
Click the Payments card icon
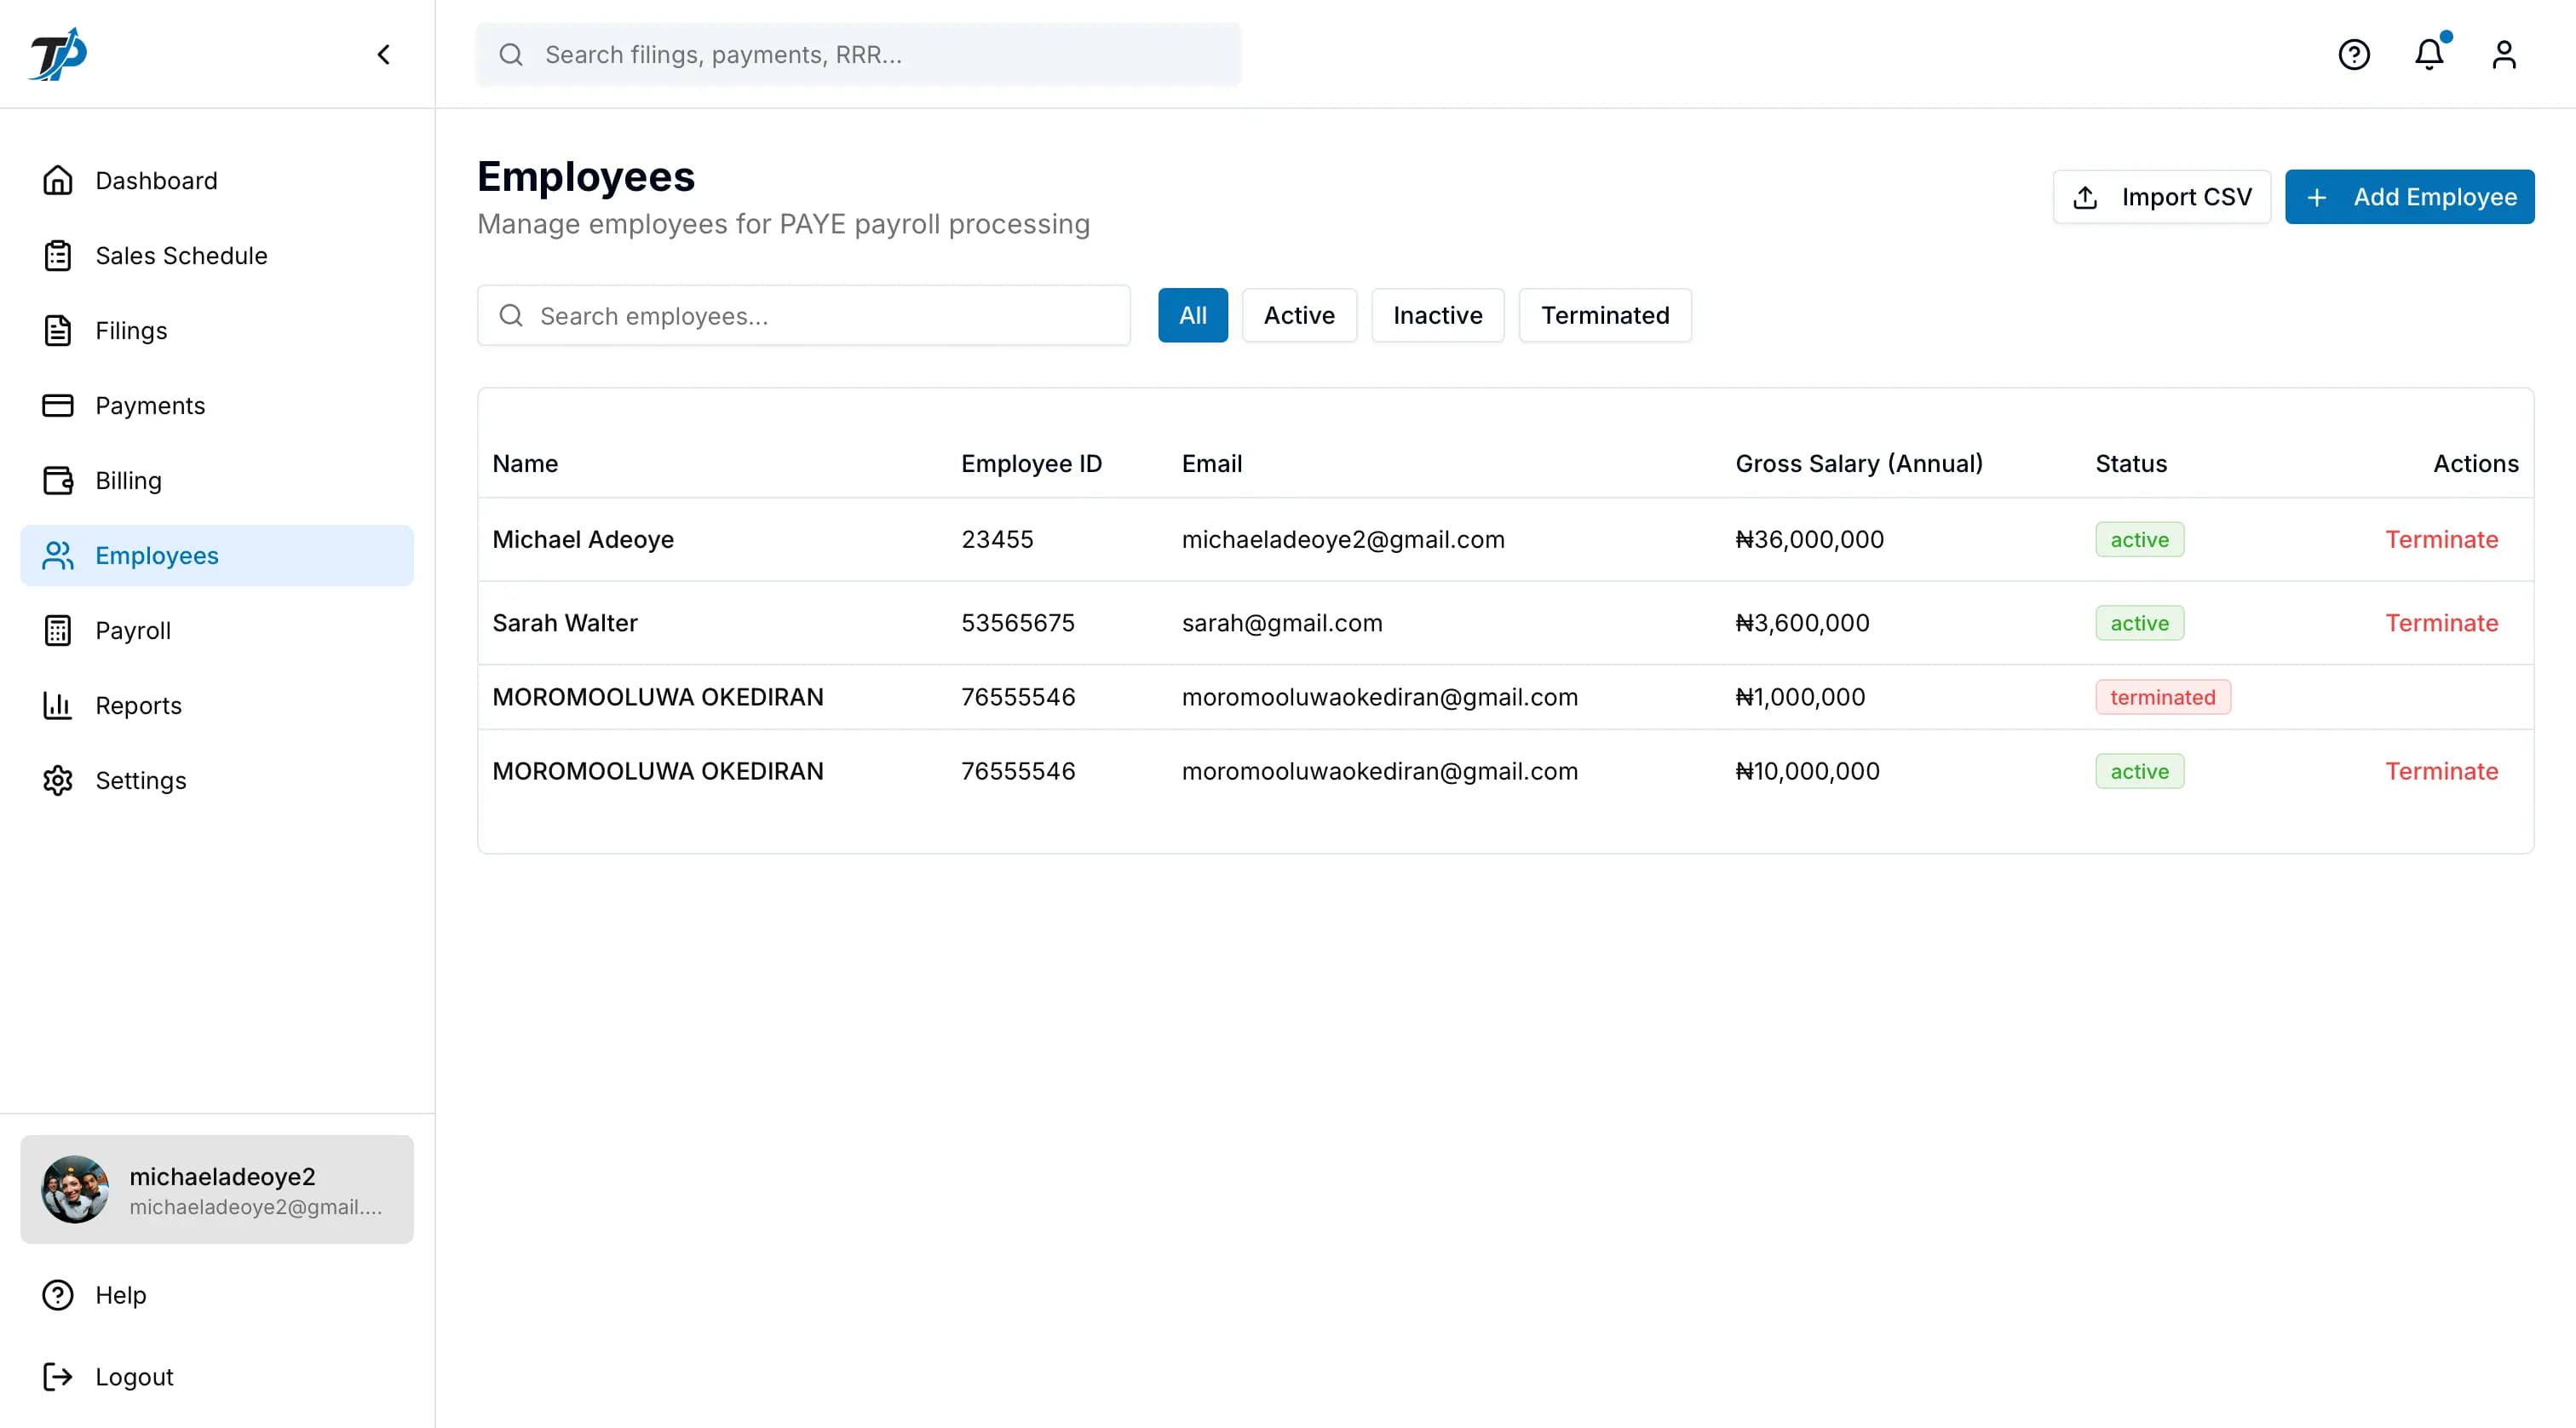tap(58, 405)
